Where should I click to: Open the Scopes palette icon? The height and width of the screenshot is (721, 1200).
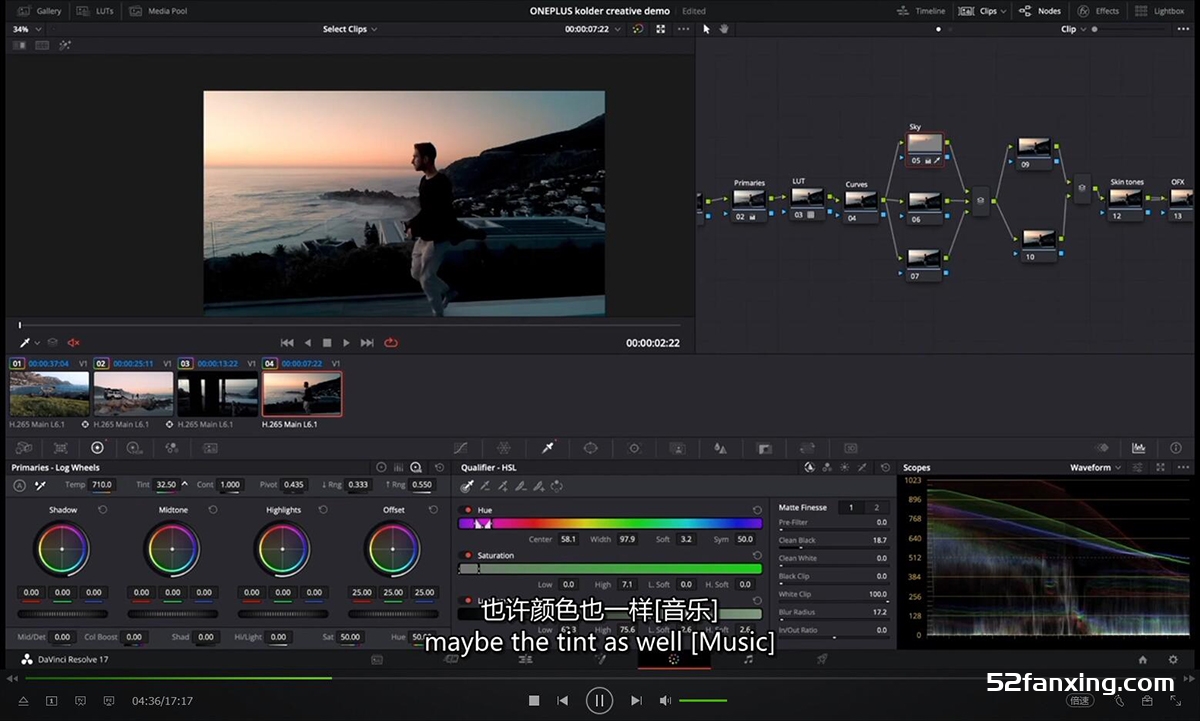point(1138,448)
